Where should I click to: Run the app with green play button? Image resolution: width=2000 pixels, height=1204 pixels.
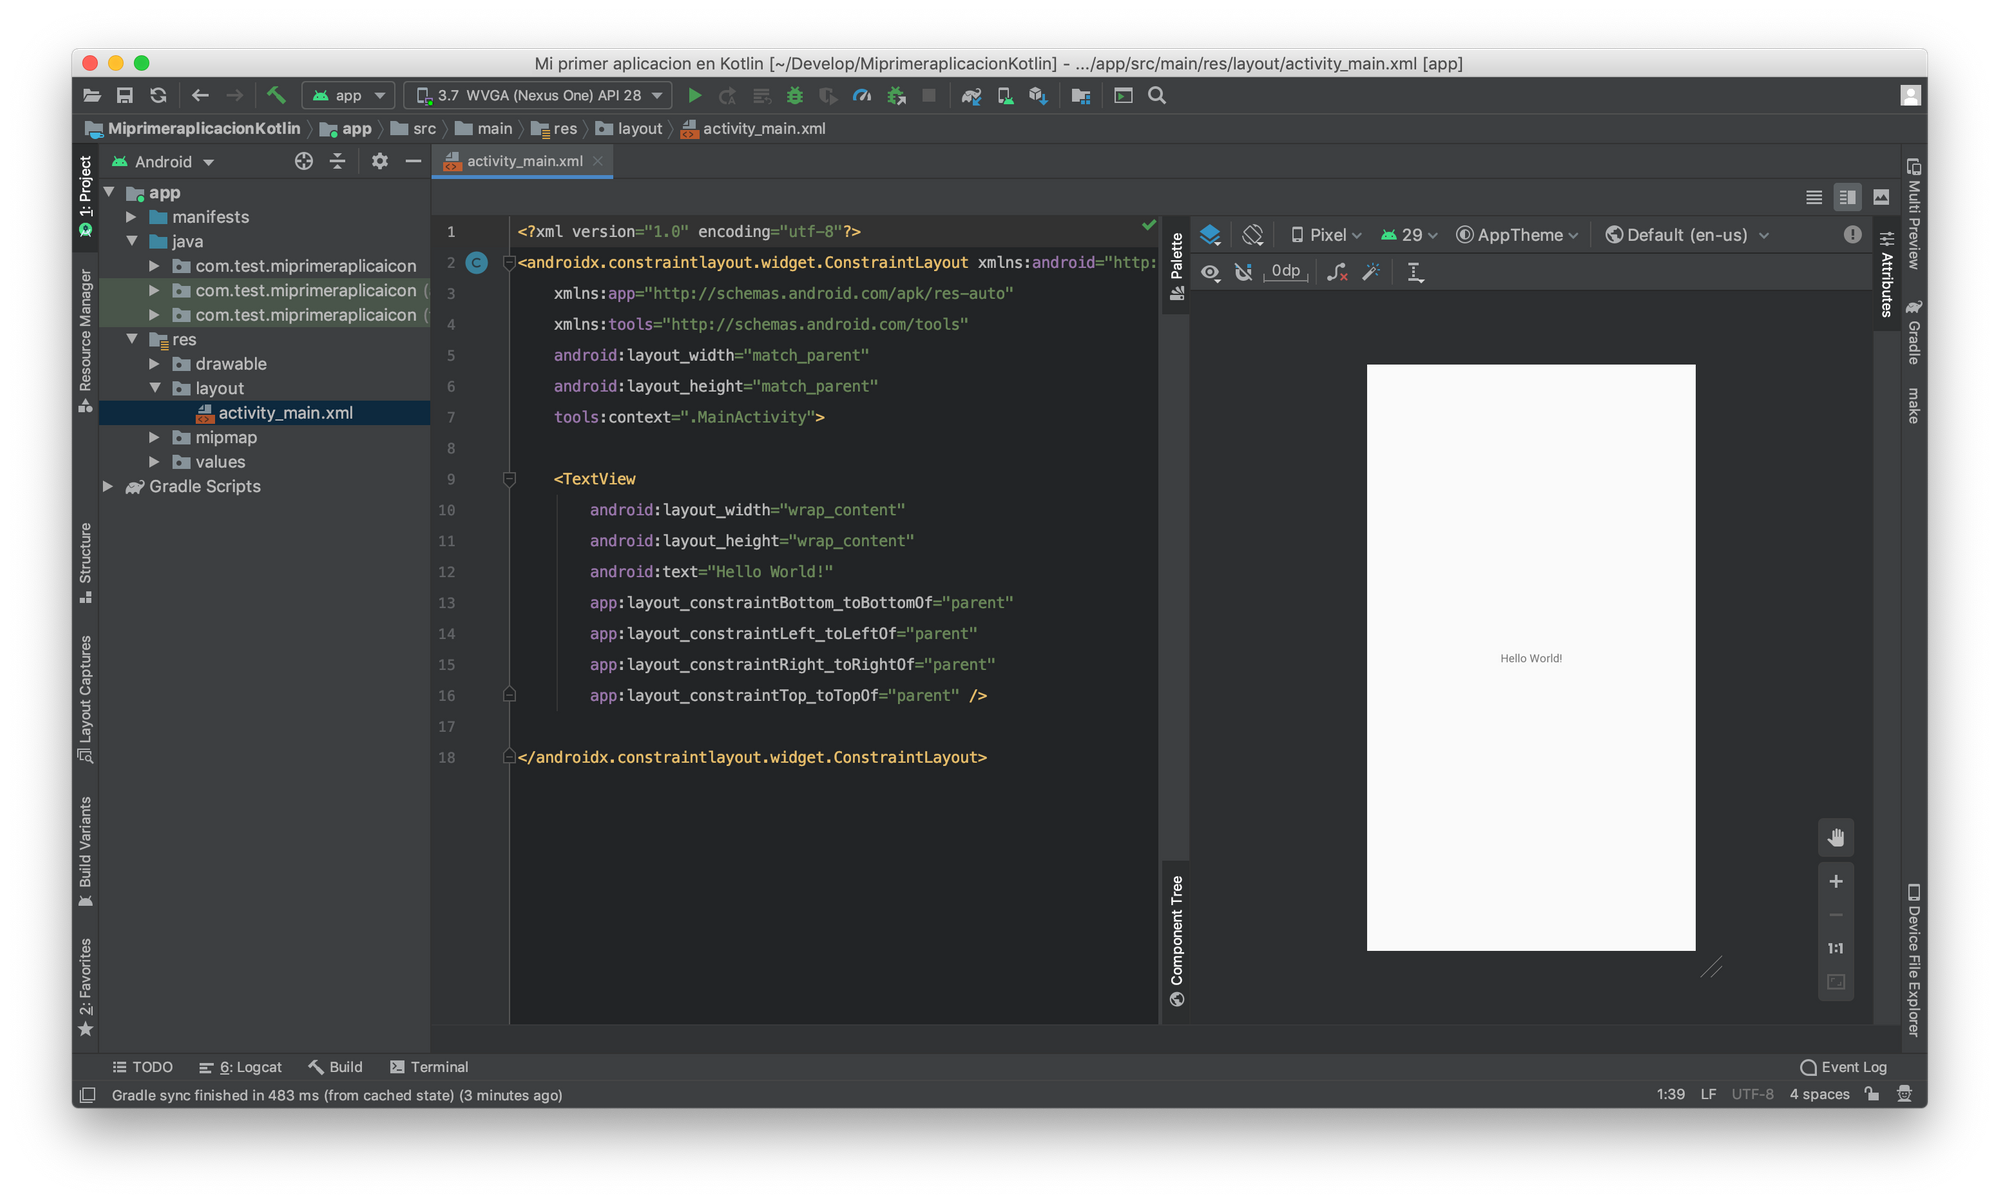pyautogui.click(x=694, y=96)
